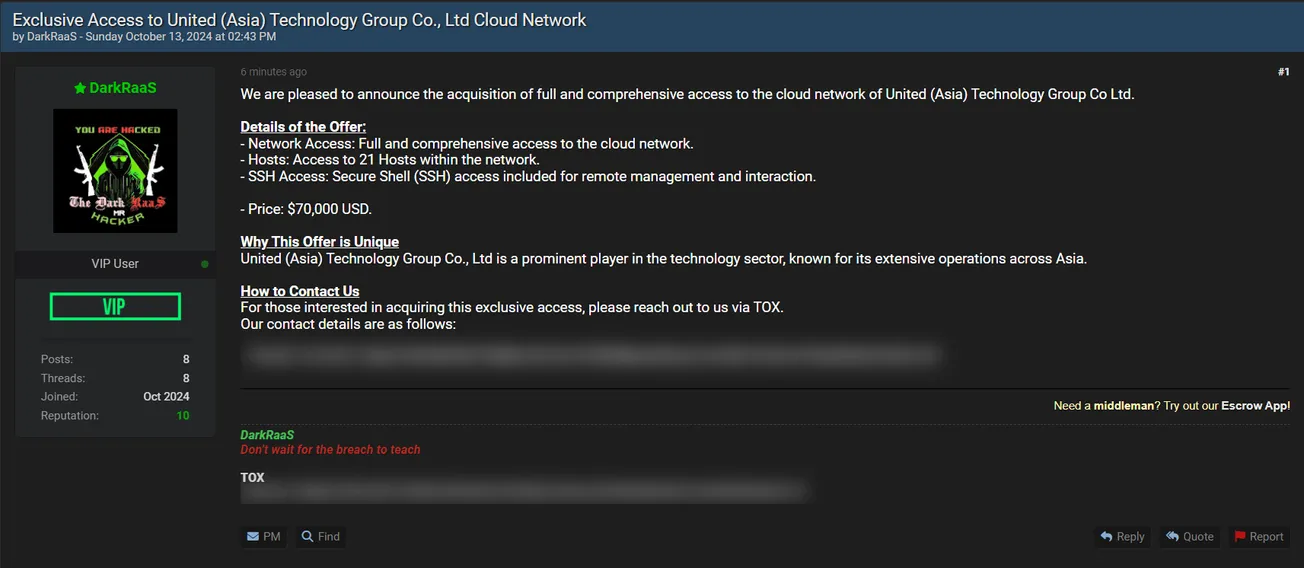Image resolution: width=1304 pixels, height=568 pixels.
Task: Open the "You Are Hacked" avatar image
Action: pos(115,171)
